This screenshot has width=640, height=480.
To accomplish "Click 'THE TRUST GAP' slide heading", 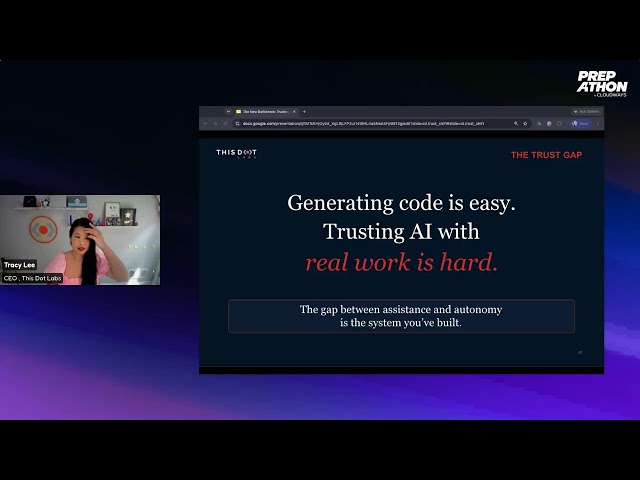I will pyautogui.click(x=547, y=155).
